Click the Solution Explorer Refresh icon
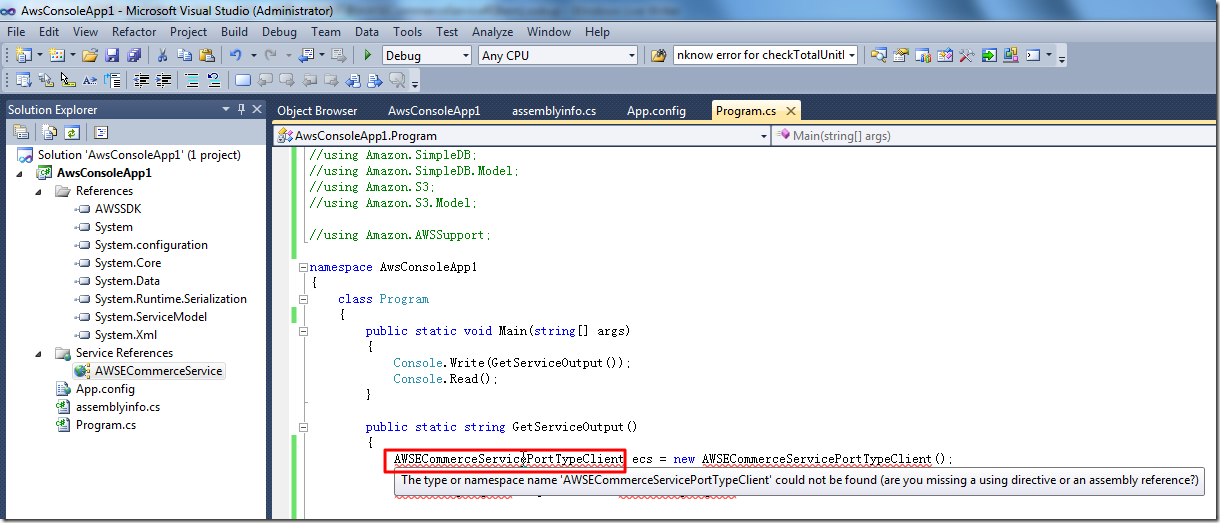The height and width of the screenshot is (523, 1220). coord(72,132)
